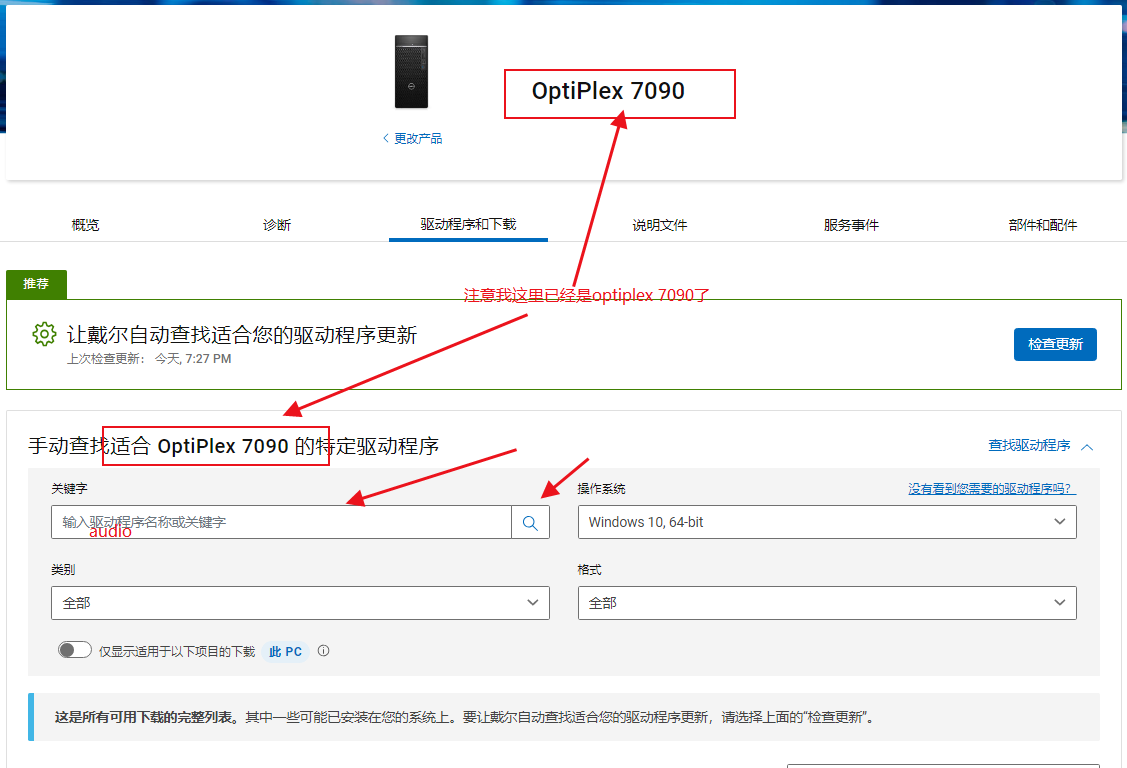Click the 上次检查更新 今天, 7:27 PM text
The width and height of the screenshot is (1127, 768).
point(149,358)
